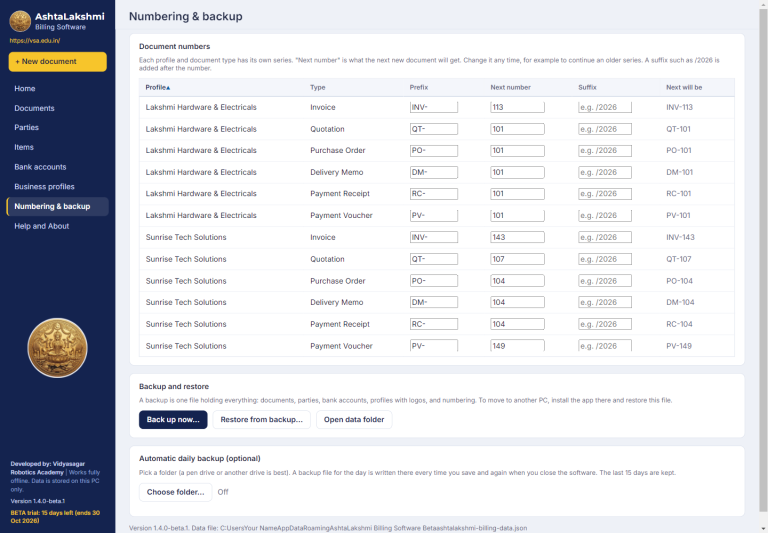Open Business profiles in sidebar

44,187
